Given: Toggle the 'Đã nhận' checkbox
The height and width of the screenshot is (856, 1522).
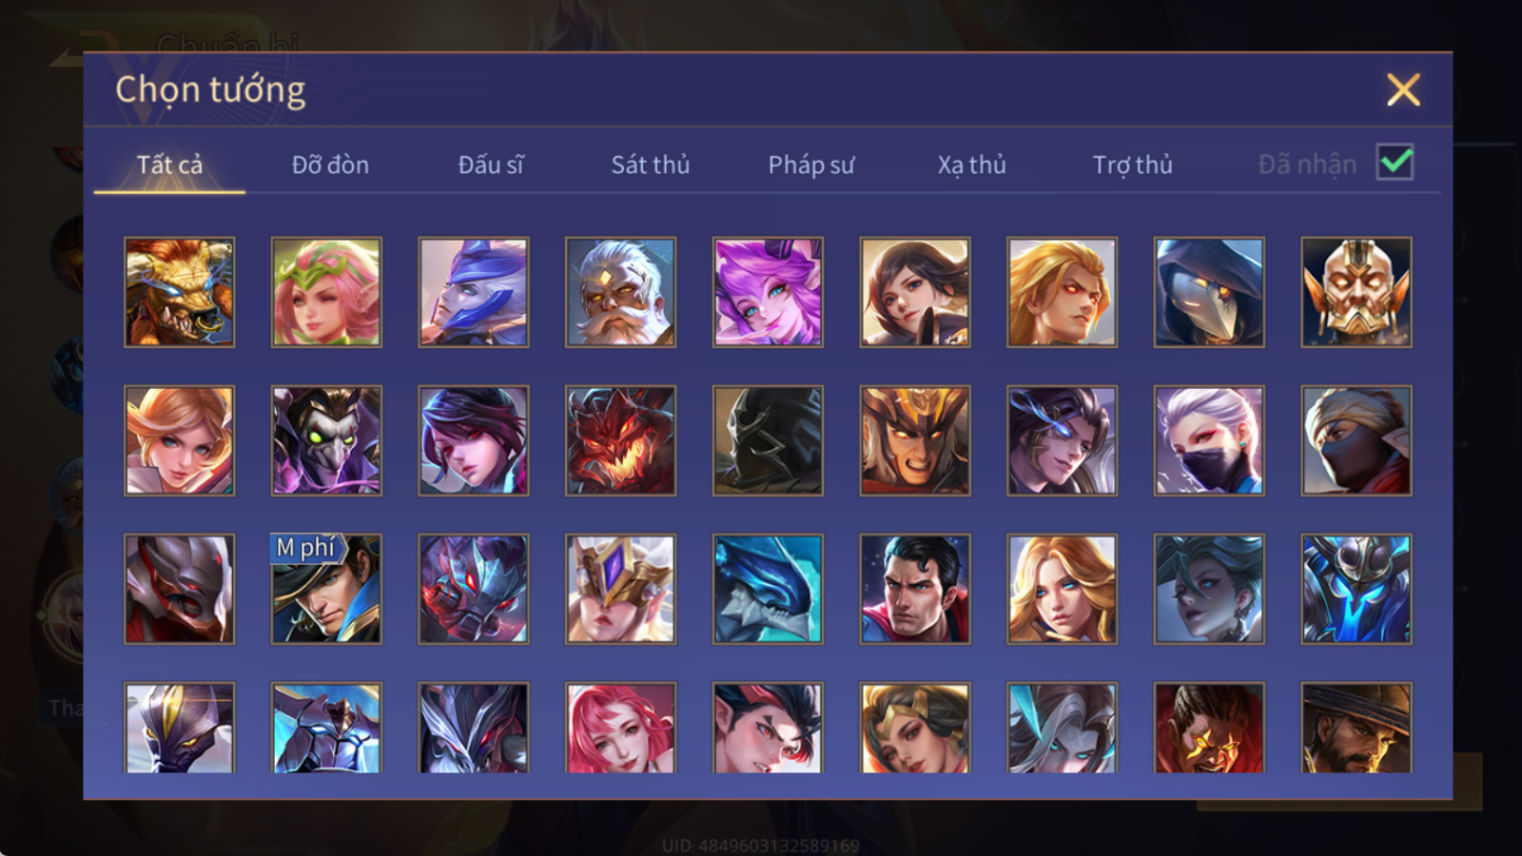Looking at the screenshot, I should point(1395,162).
